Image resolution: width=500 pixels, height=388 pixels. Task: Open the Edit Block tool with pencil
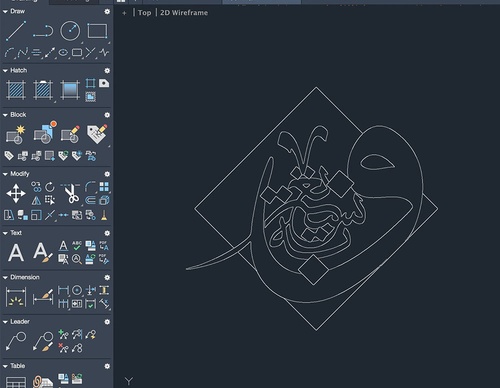point(70,135)
